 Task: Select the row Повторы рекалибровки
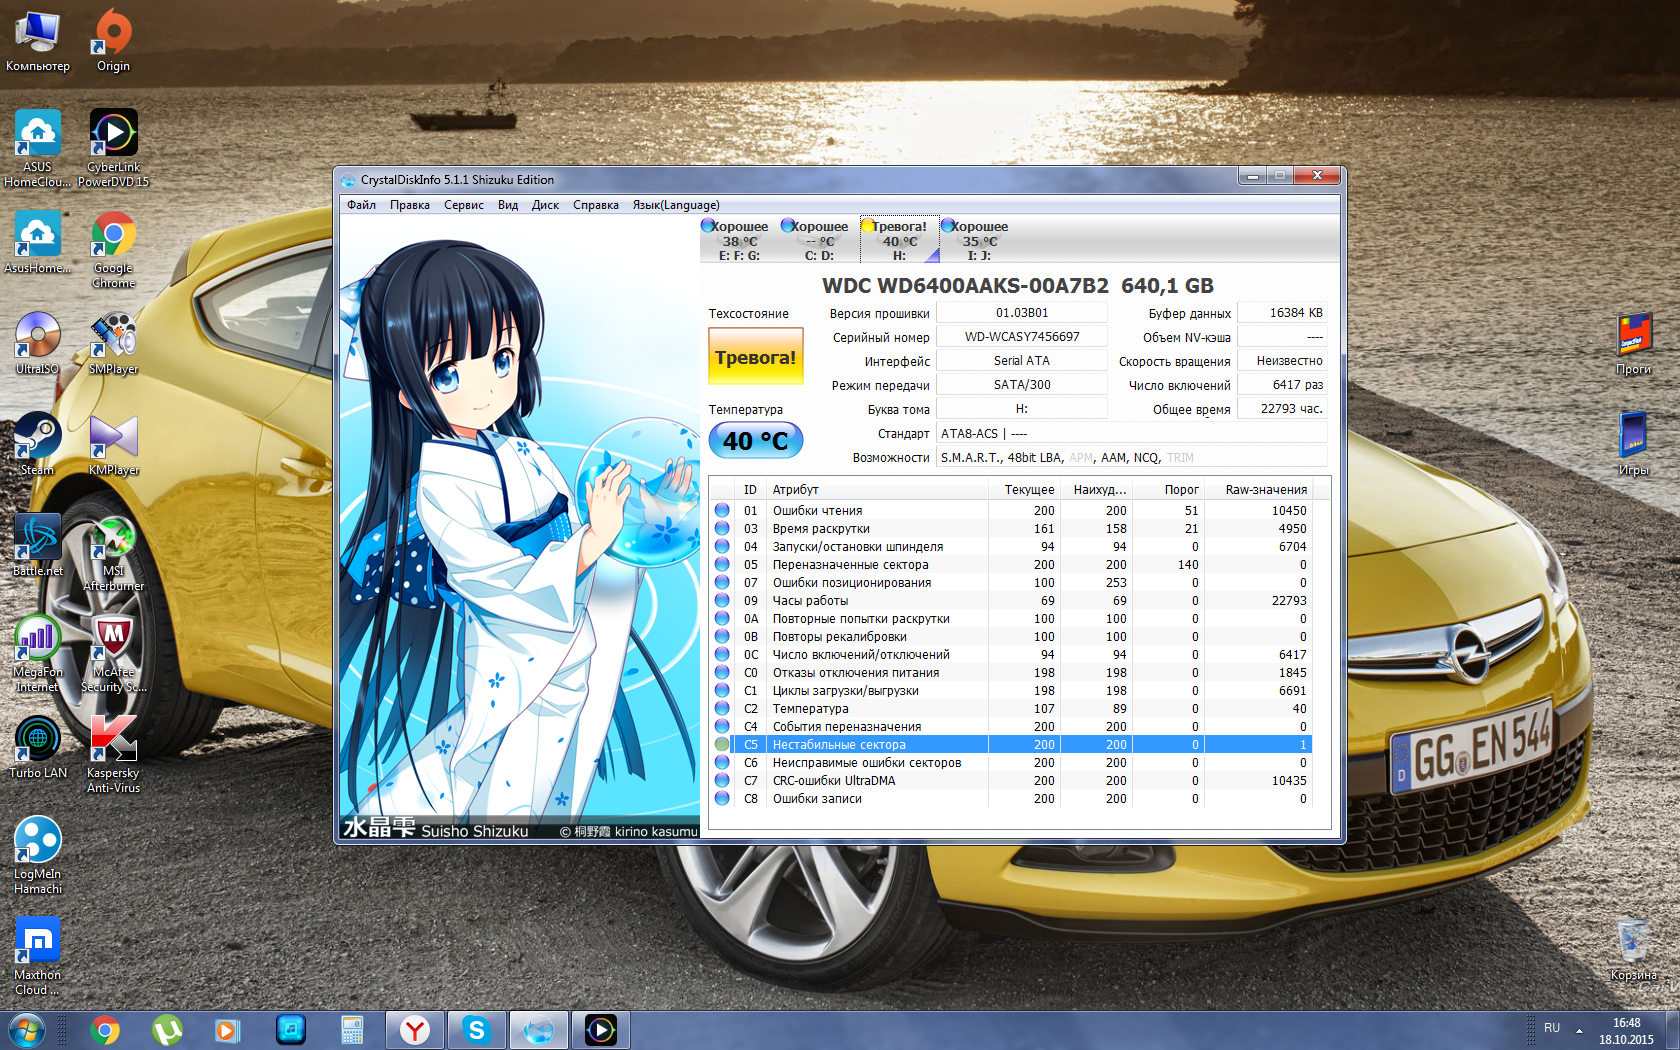click(x=1010, y=637)
